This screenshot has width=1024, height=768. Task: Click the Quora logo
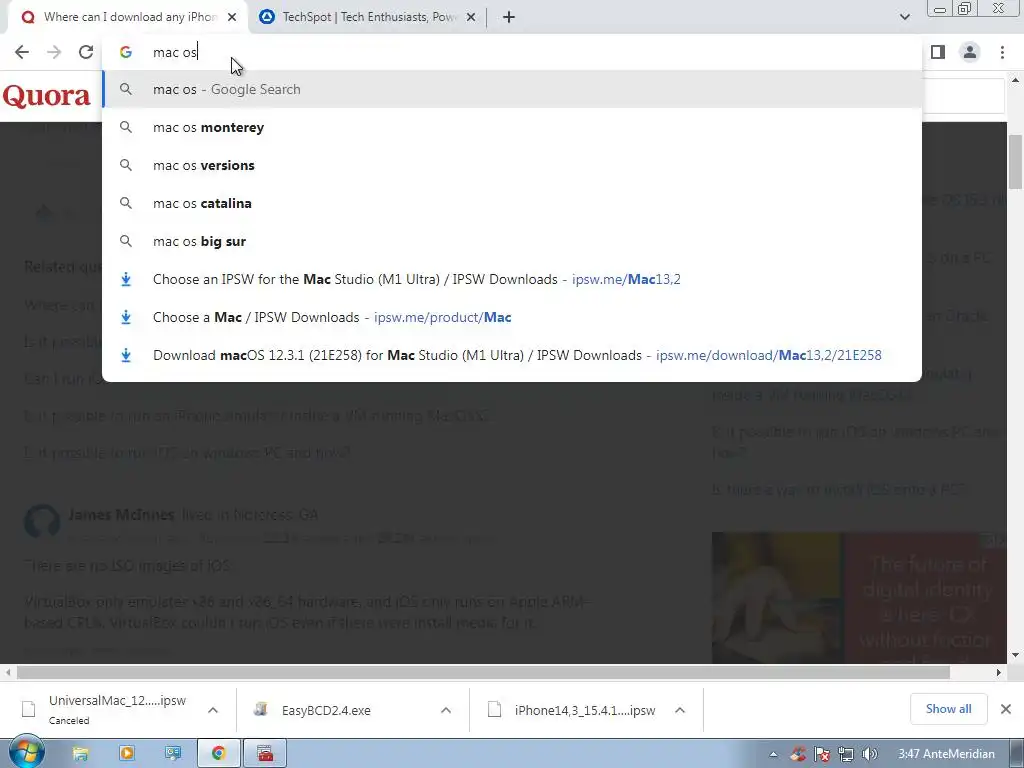click(46, 96)
